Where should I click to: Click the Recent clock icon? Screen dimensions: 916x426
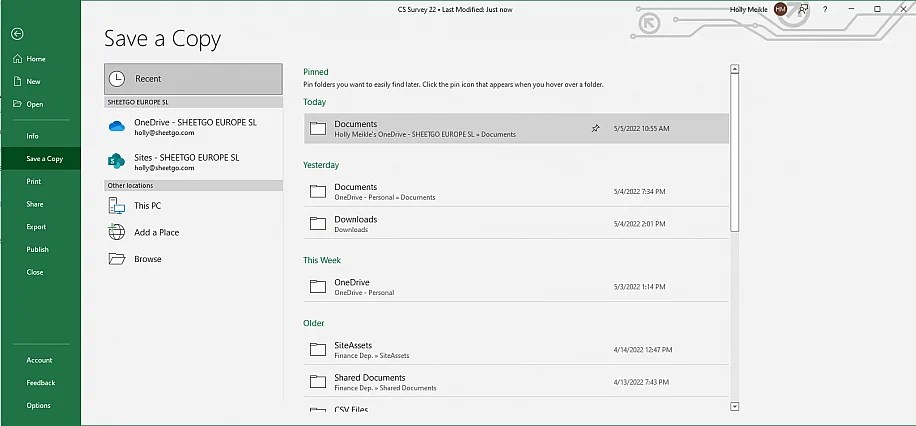[117, 79]
